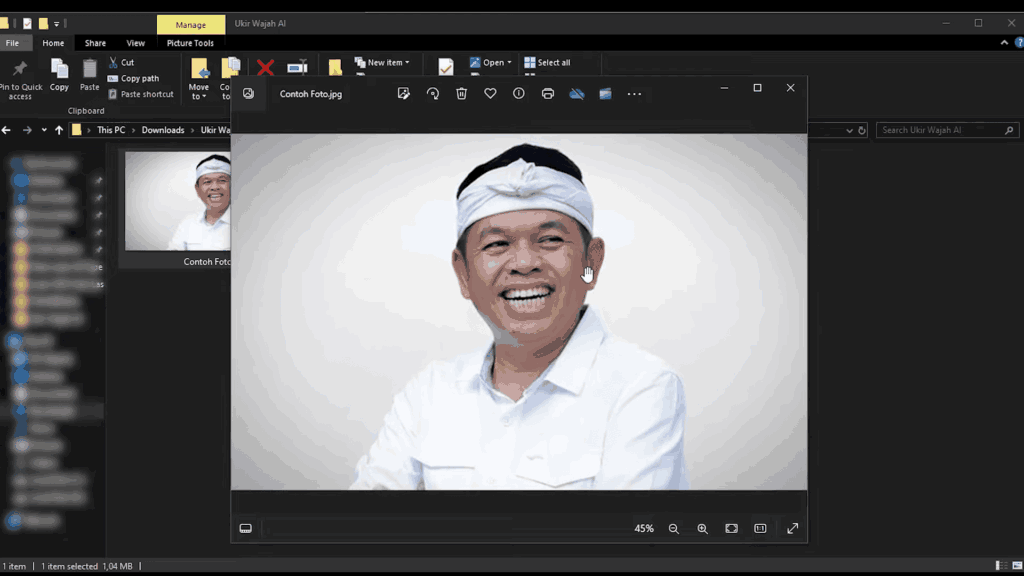Open the quick access toolbar dropdown arrow
This screenshot has width=1024, height=576.
(57, 24)
